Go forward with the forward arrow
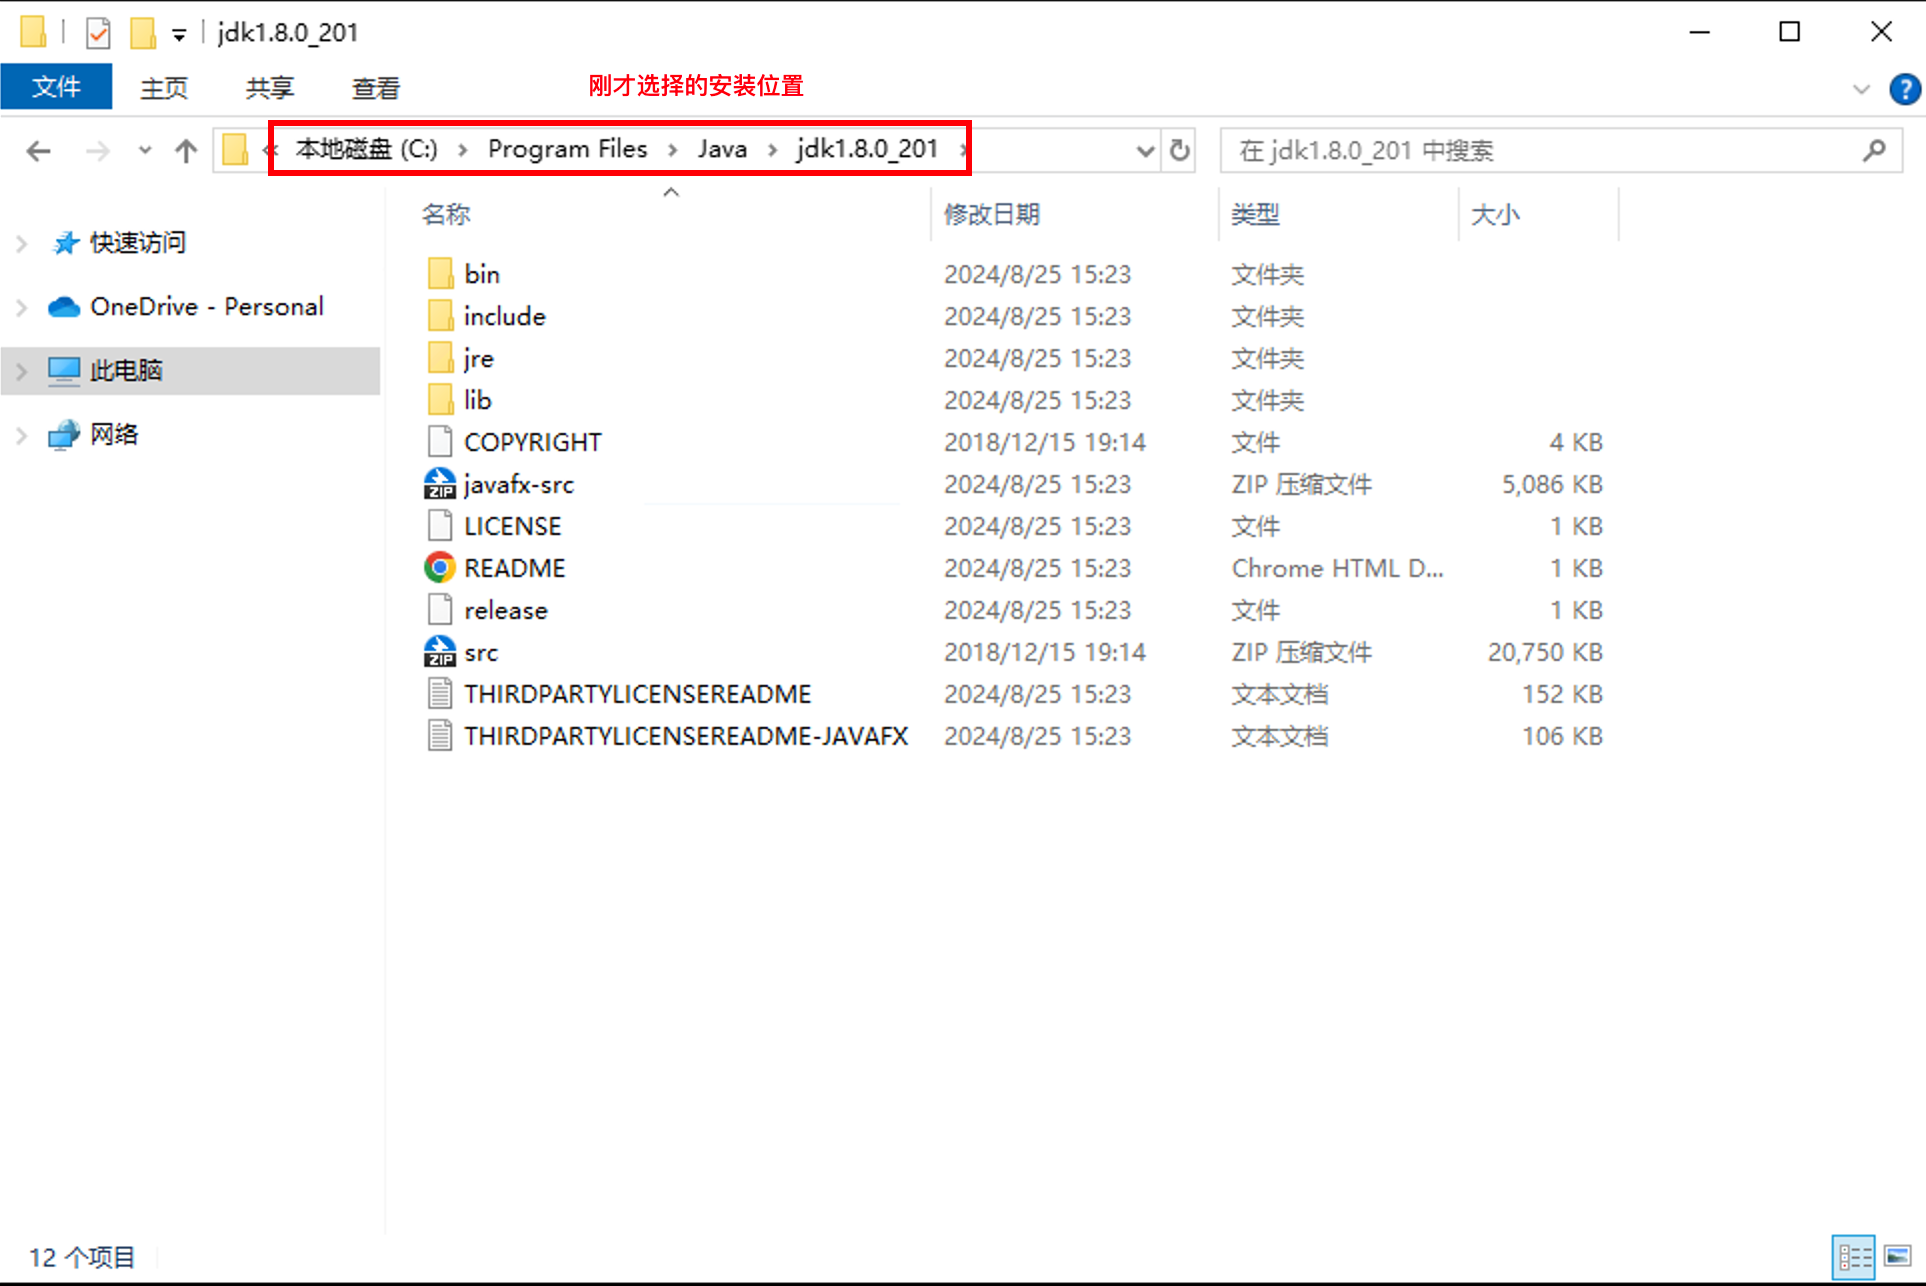Image resolution: width=1926 pixels, height=1286 pixels. pyautogui.click(x=98, y=151)
